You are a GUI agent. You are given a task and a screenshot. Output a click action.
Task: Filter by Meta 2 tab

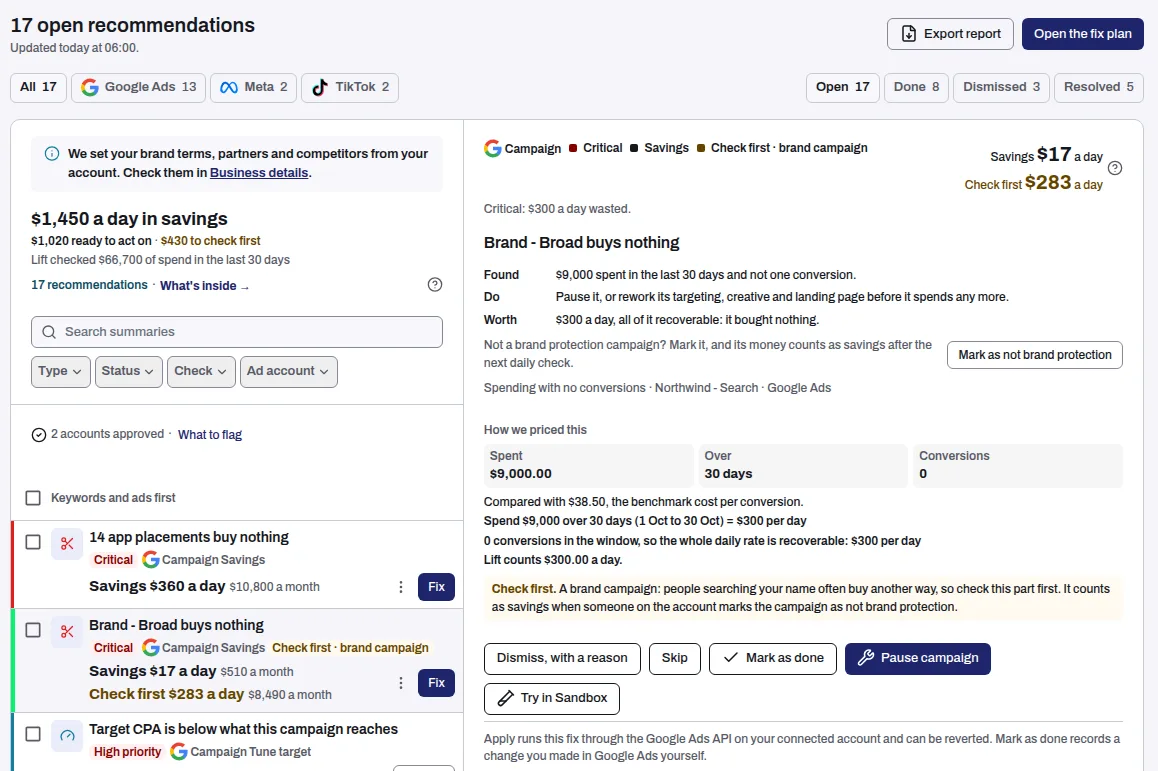pos(254,87)
